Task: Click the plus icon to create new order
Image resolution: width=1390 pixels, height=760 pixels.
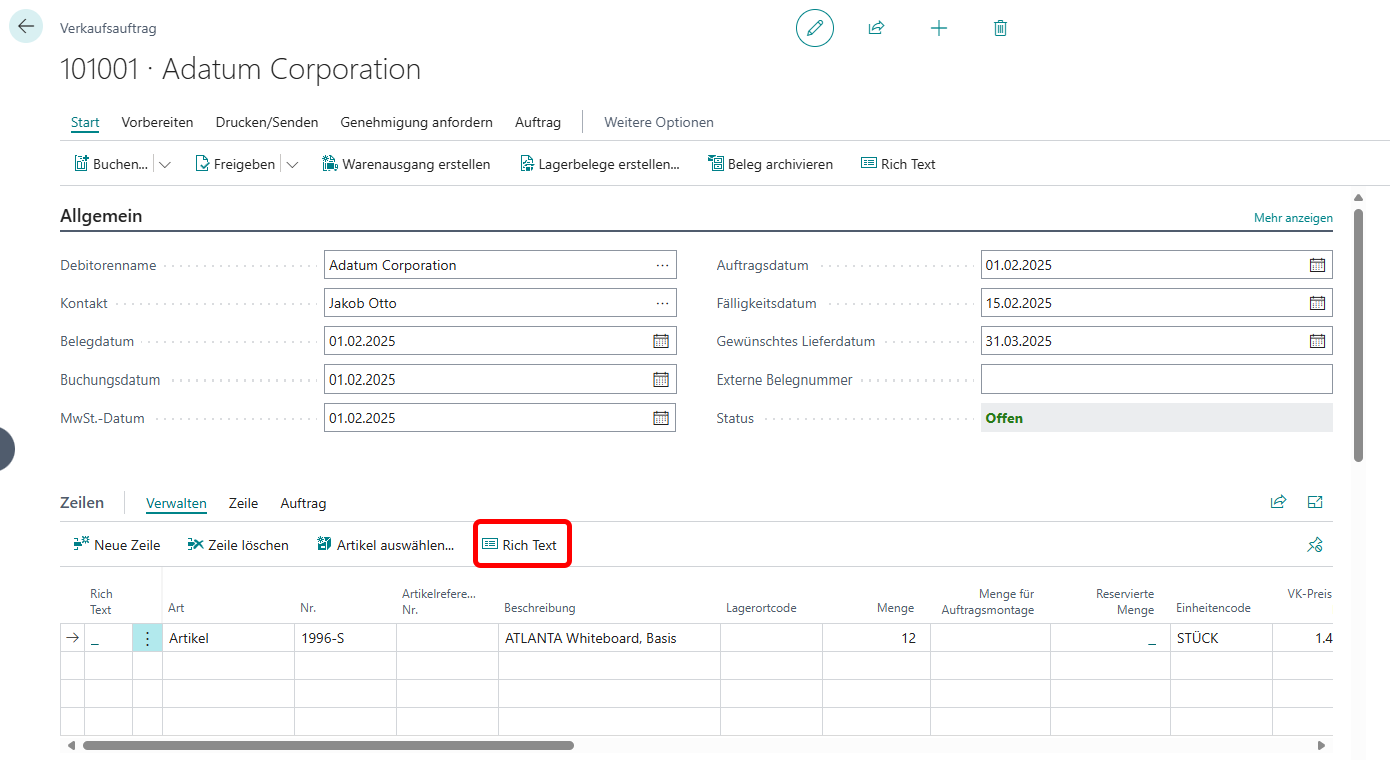Action: tap(938, 28)
